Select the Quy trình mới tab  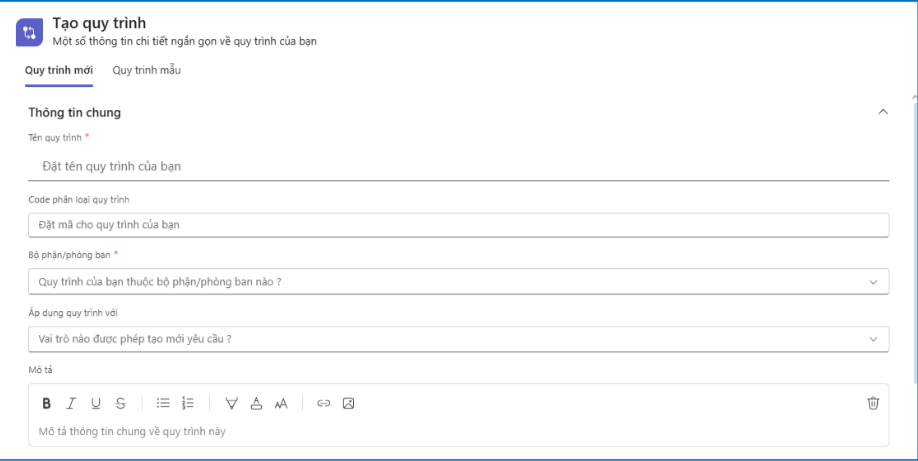click(x=59, y=70)
